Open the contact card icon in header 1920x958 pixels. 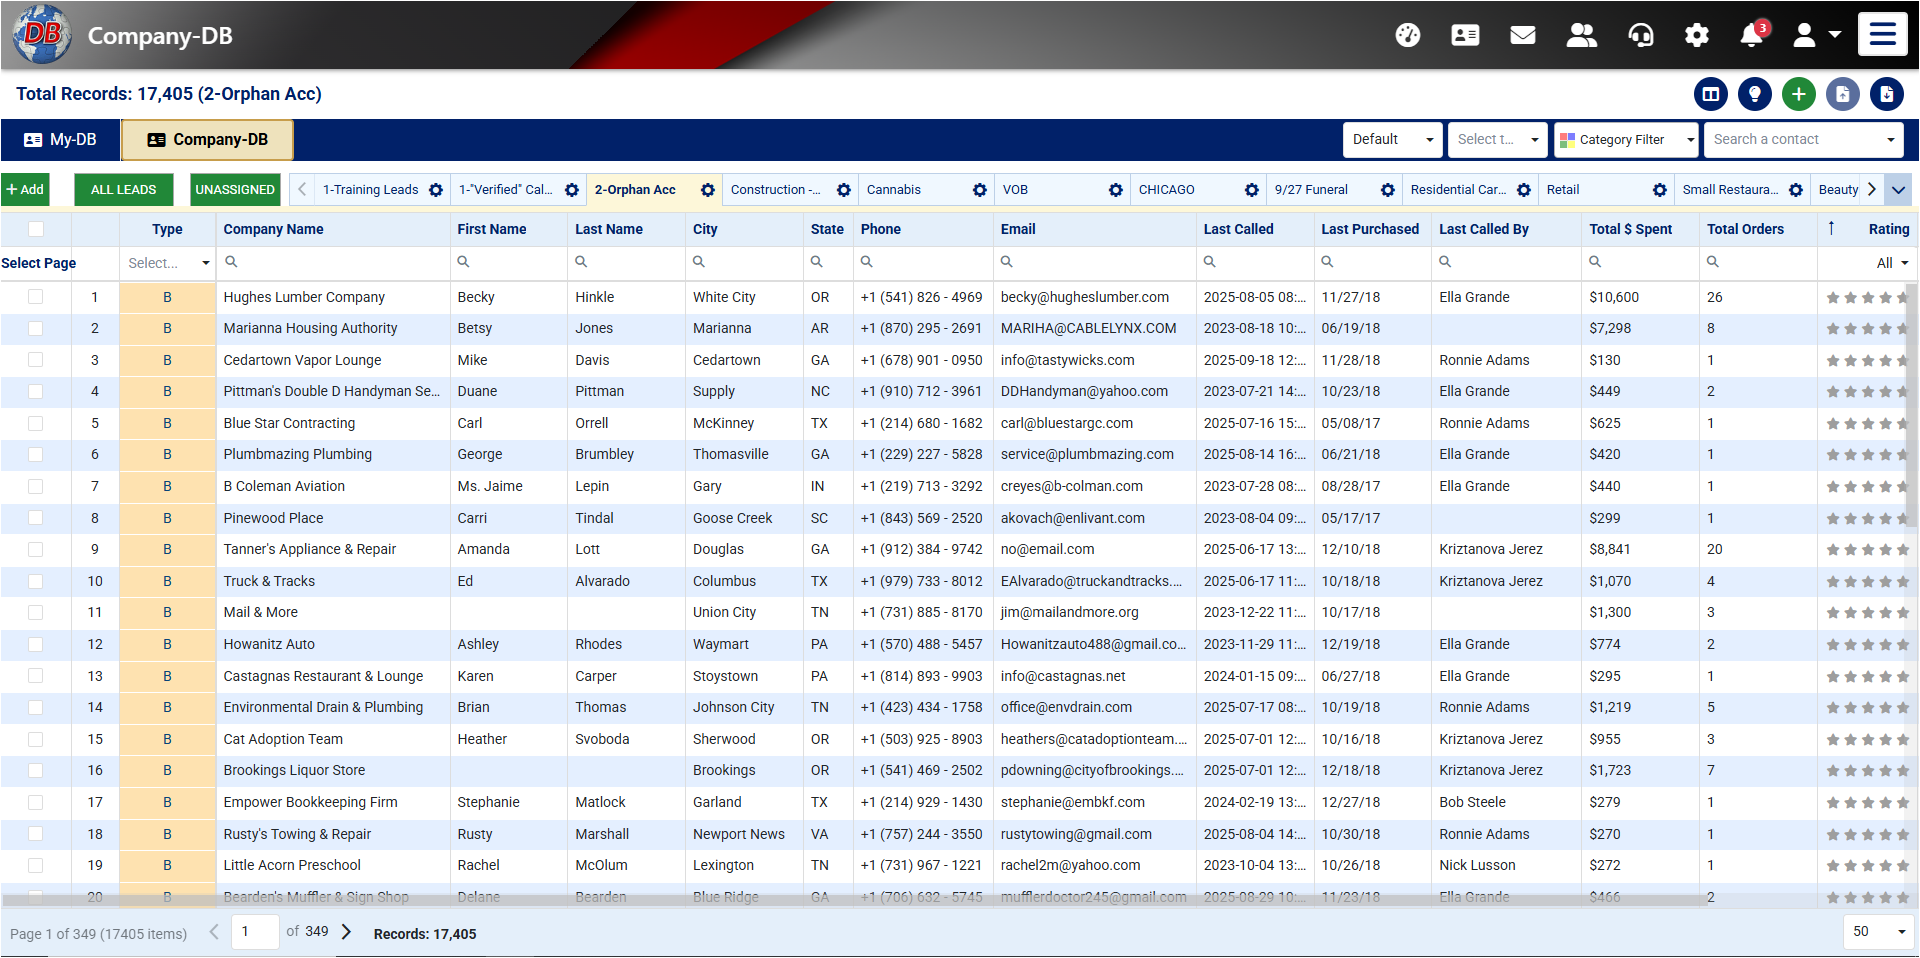[1465, 35]
